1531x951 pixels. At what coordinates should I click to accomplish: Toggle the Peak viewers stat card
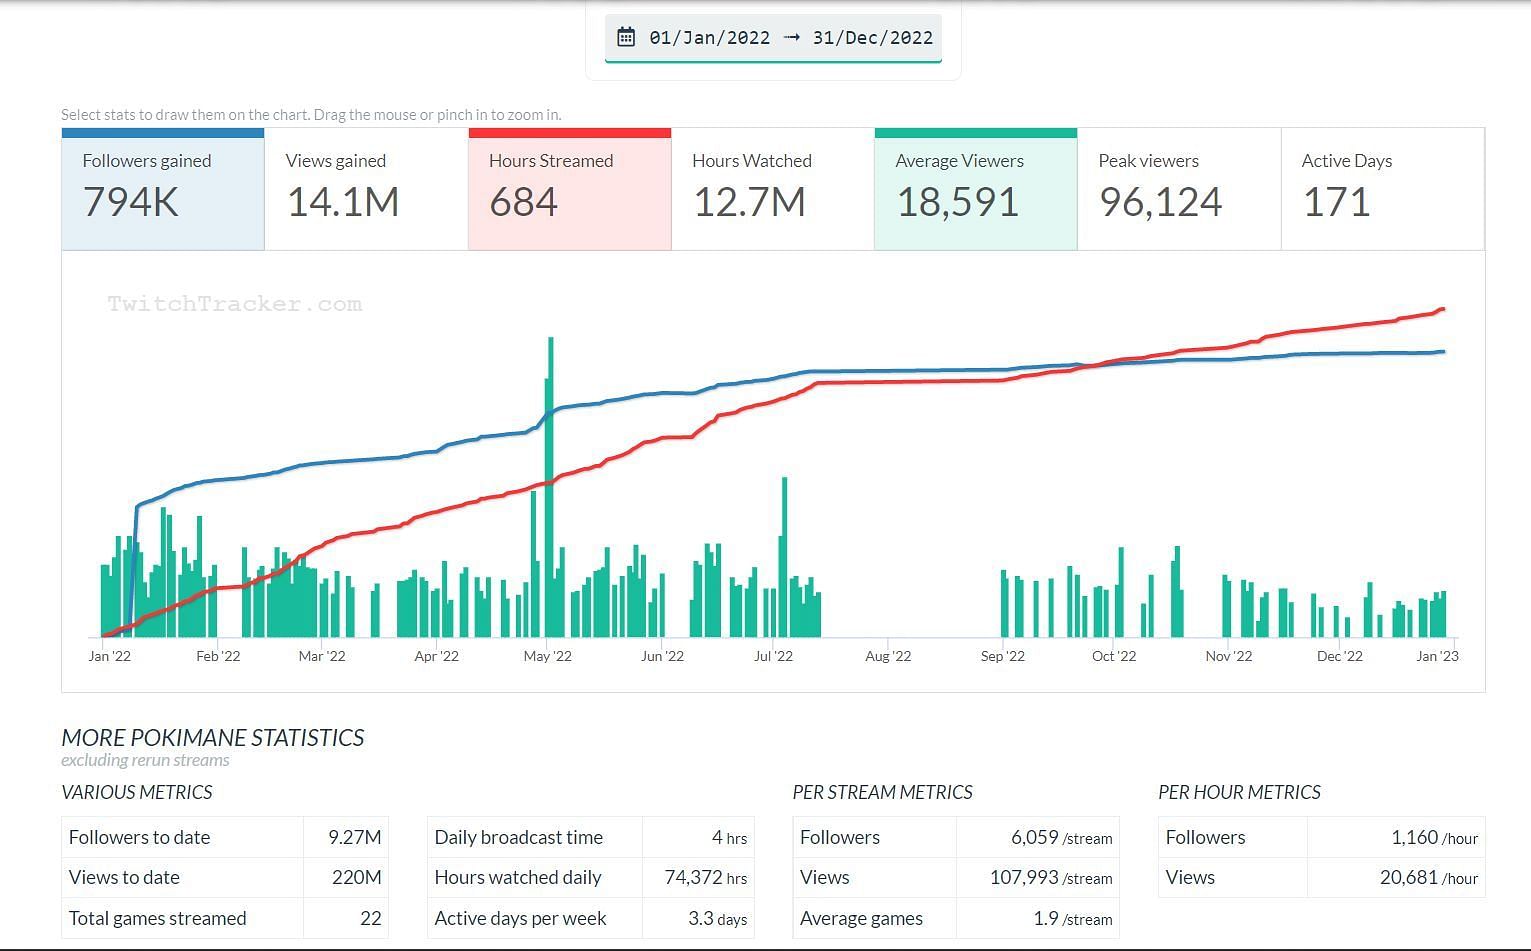[1179, 189]
